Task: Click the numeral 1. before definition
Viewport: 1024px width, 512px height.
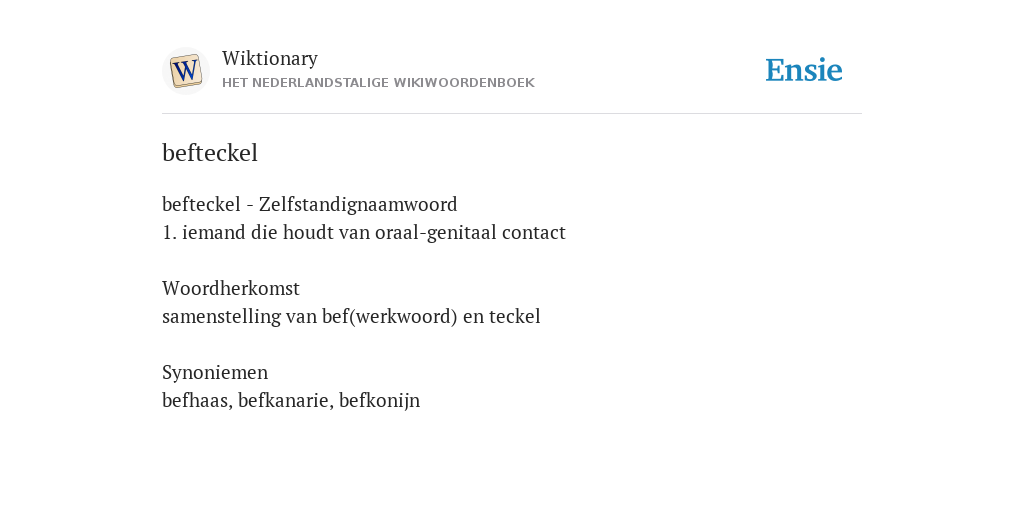Action: coord(169,233)
